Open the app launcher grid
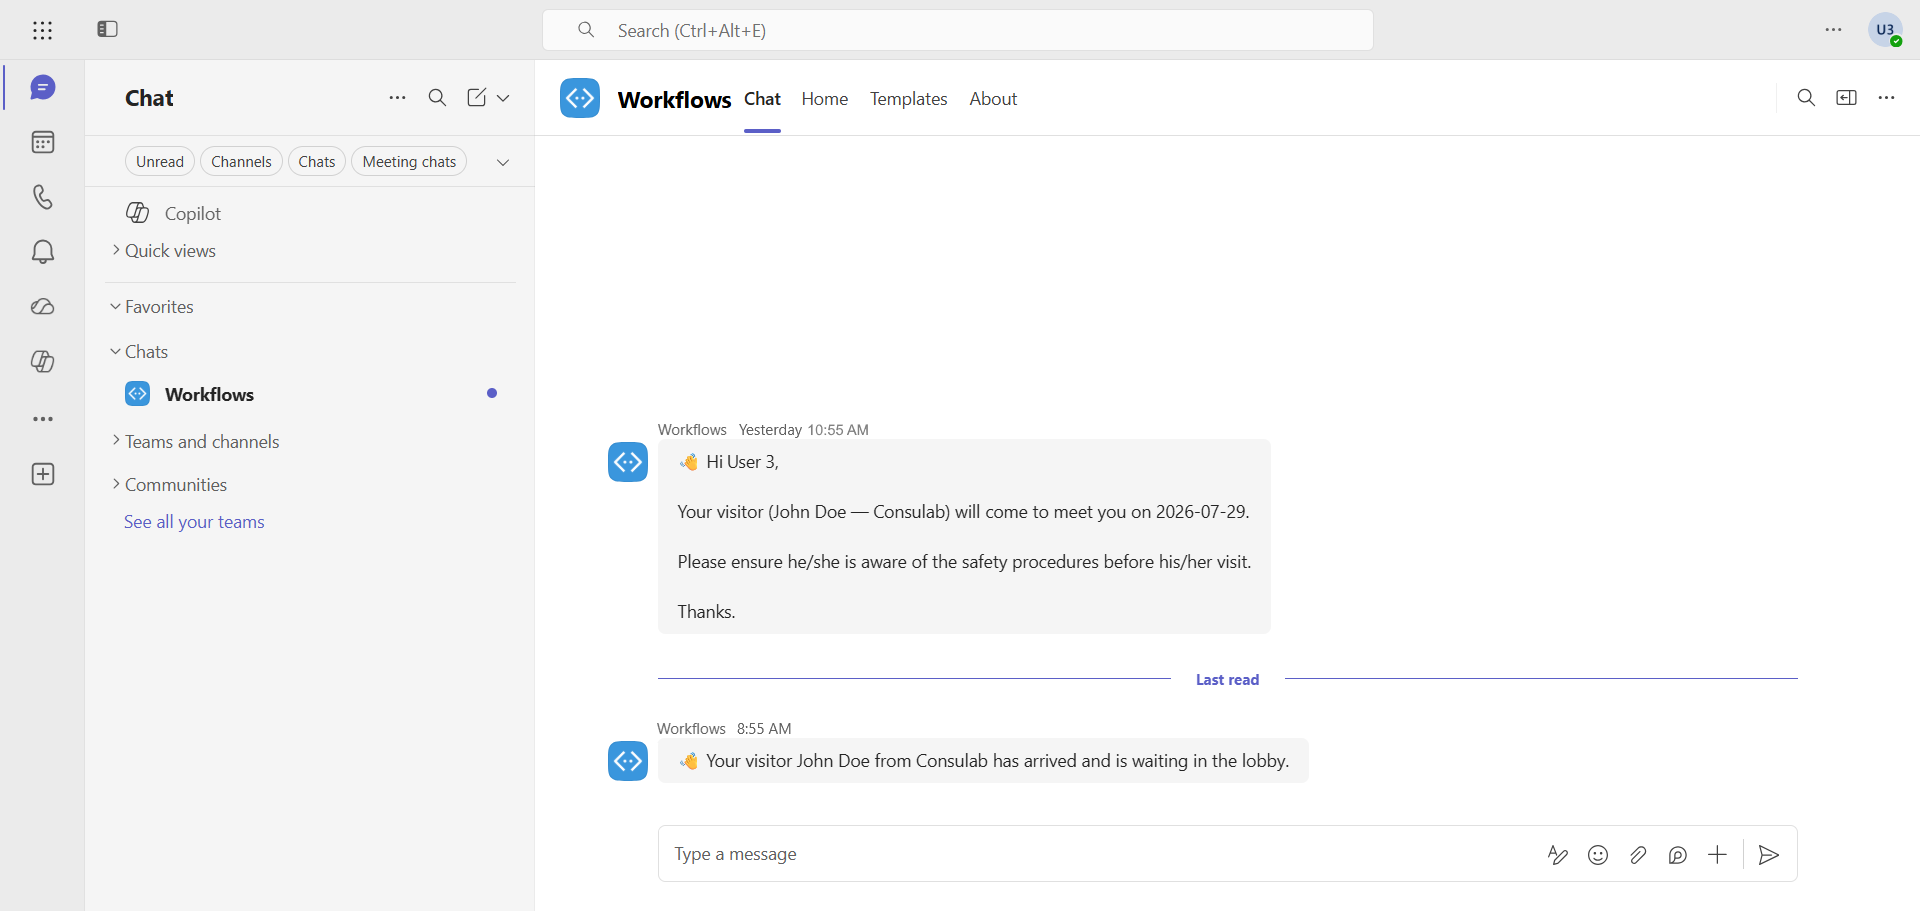Image resolution: width=1920 pixels, height=911 pixels. click(x=42, y=30)
